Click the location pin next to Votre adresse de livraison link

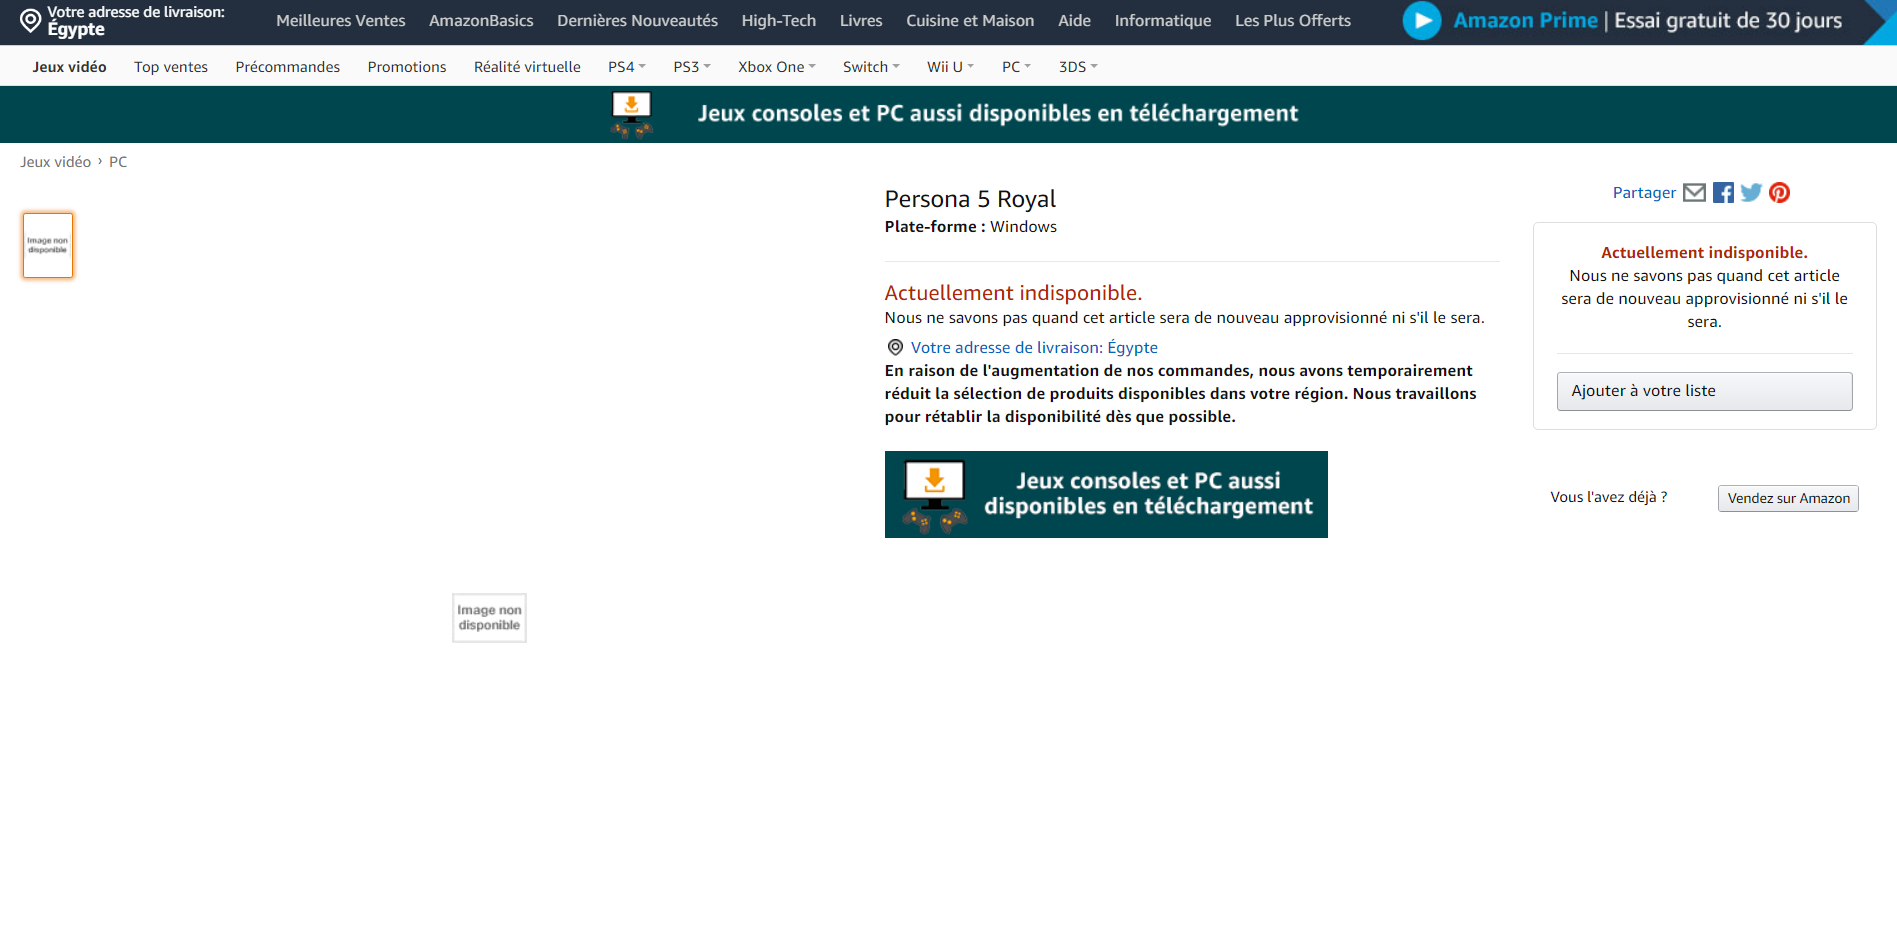point(895,347)
